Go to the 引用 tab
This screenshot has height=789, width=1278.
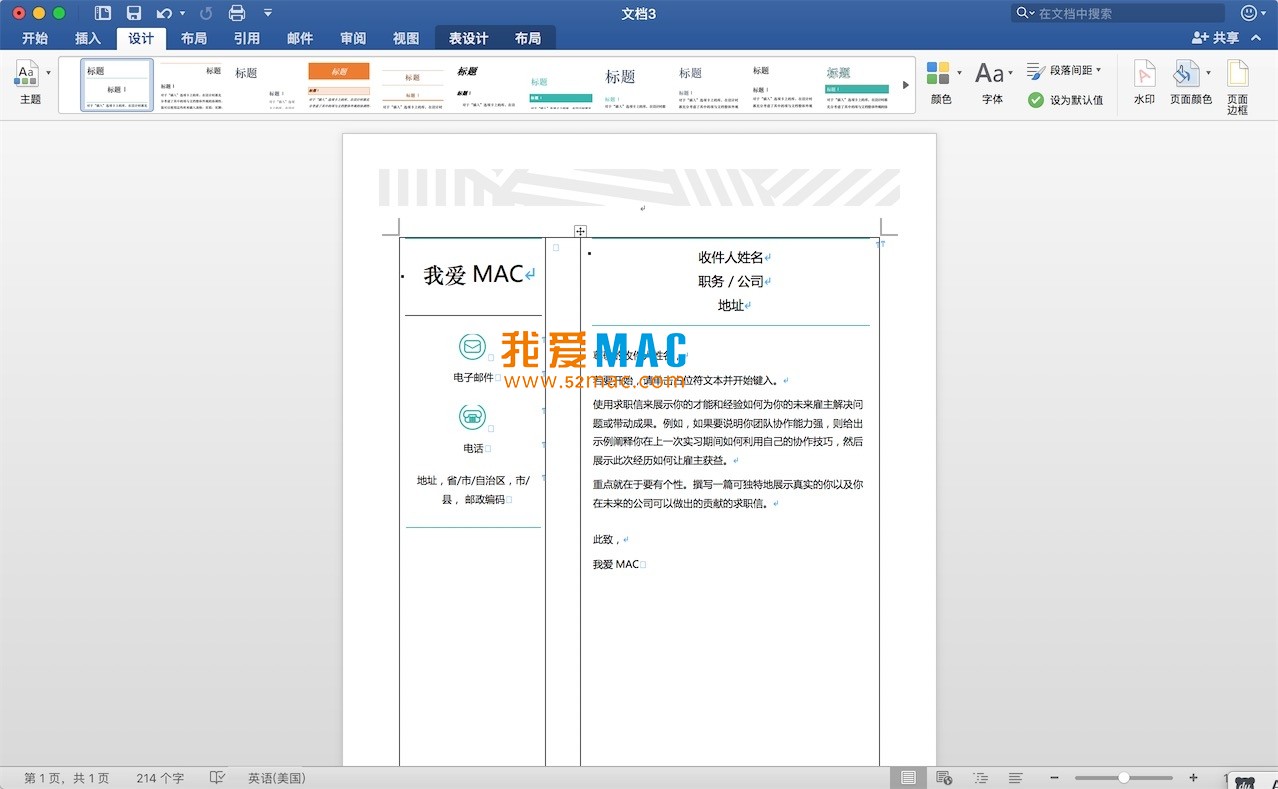point(247,38)
